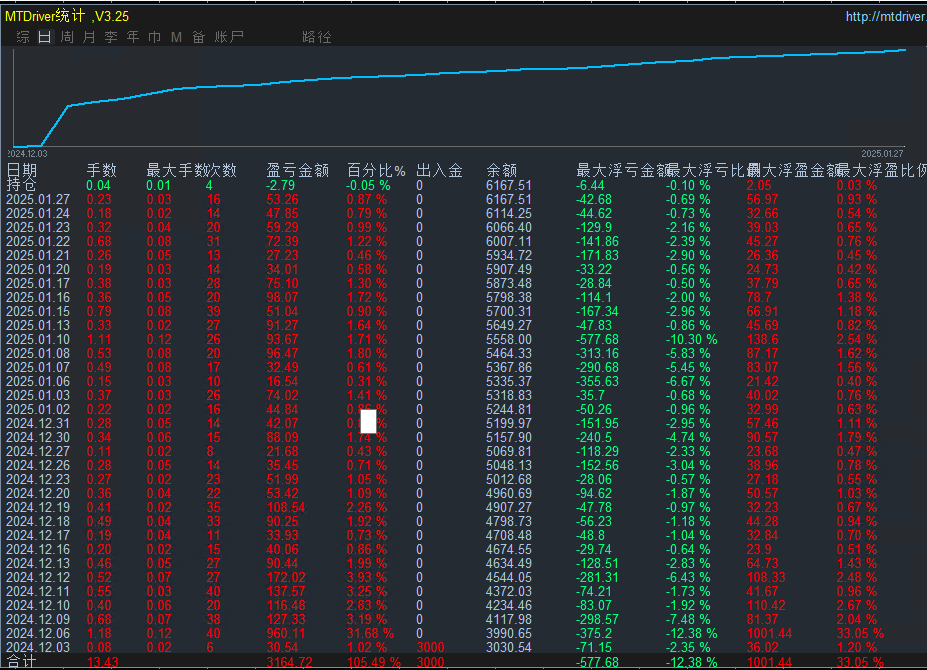This screenshot has width=927, height=670.
Task: Click the 3990.65 balance value
Action: pos(509,633)
